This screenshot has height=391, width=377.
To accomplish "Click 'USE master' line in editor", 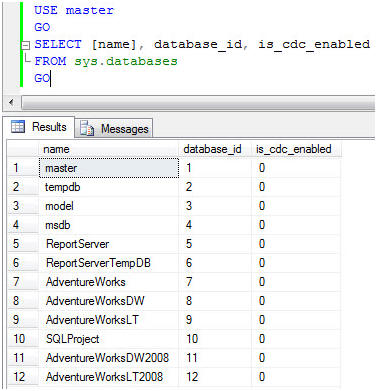I will [x=74, y=10].
